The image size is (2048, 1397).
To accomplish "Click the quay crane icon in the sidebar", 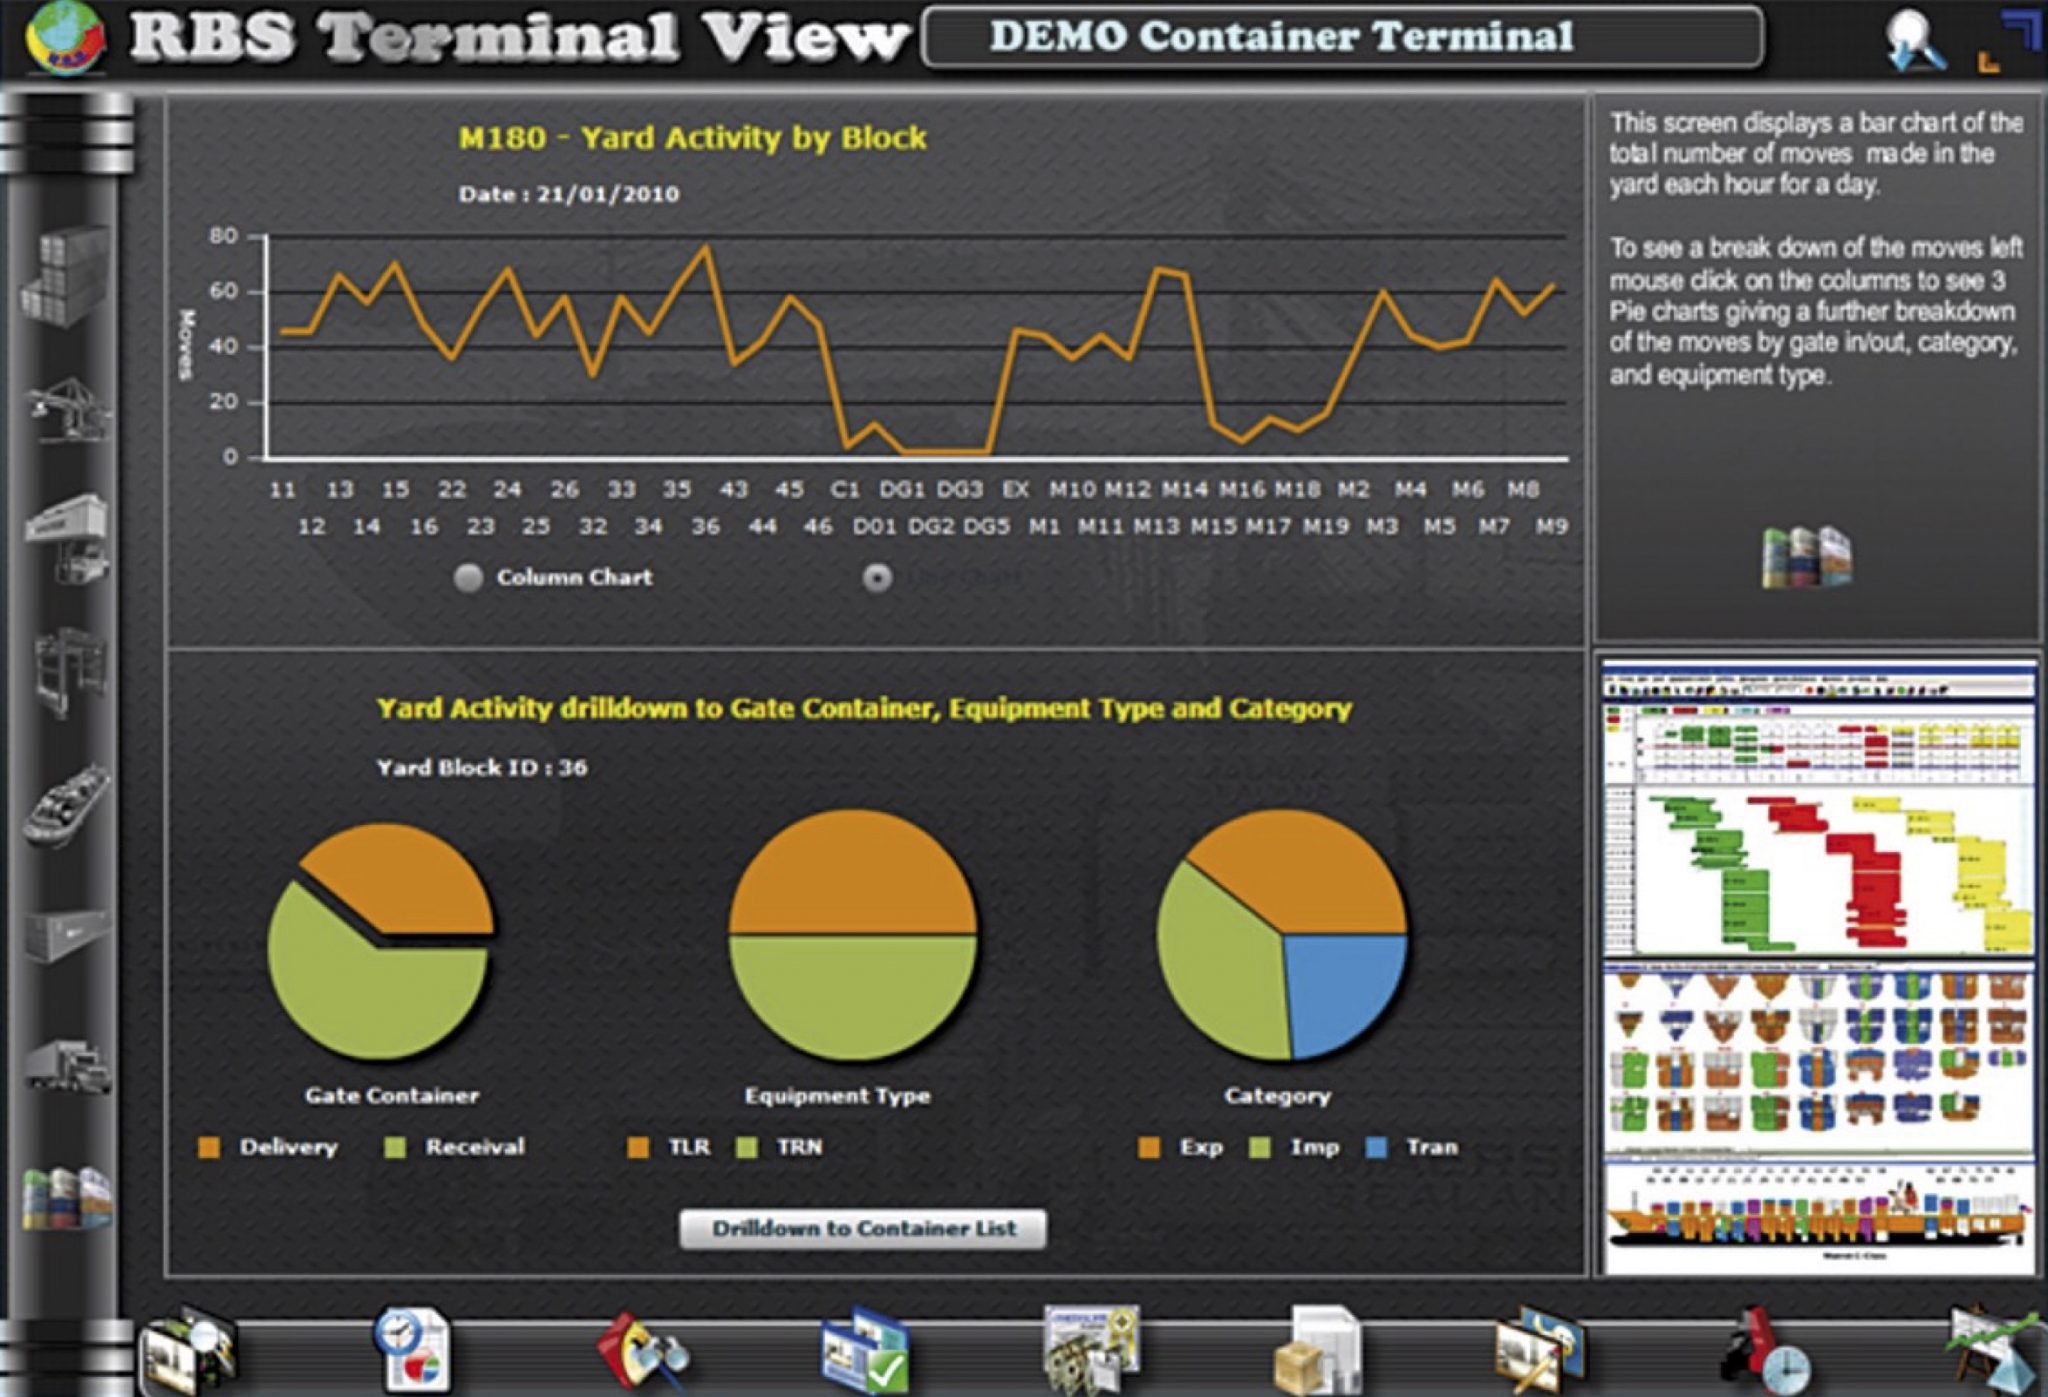I will pyautogui.click(x=68, y=408).
